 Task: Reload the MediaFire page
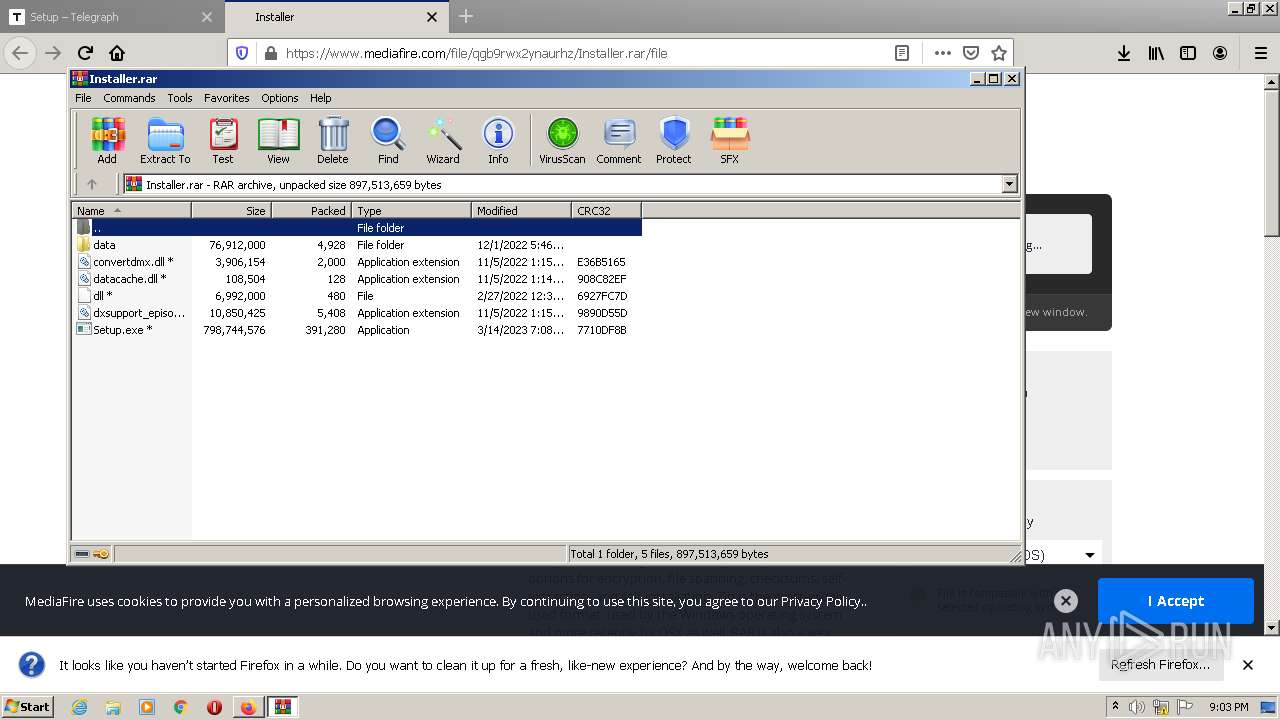click(x=85, y=53)
